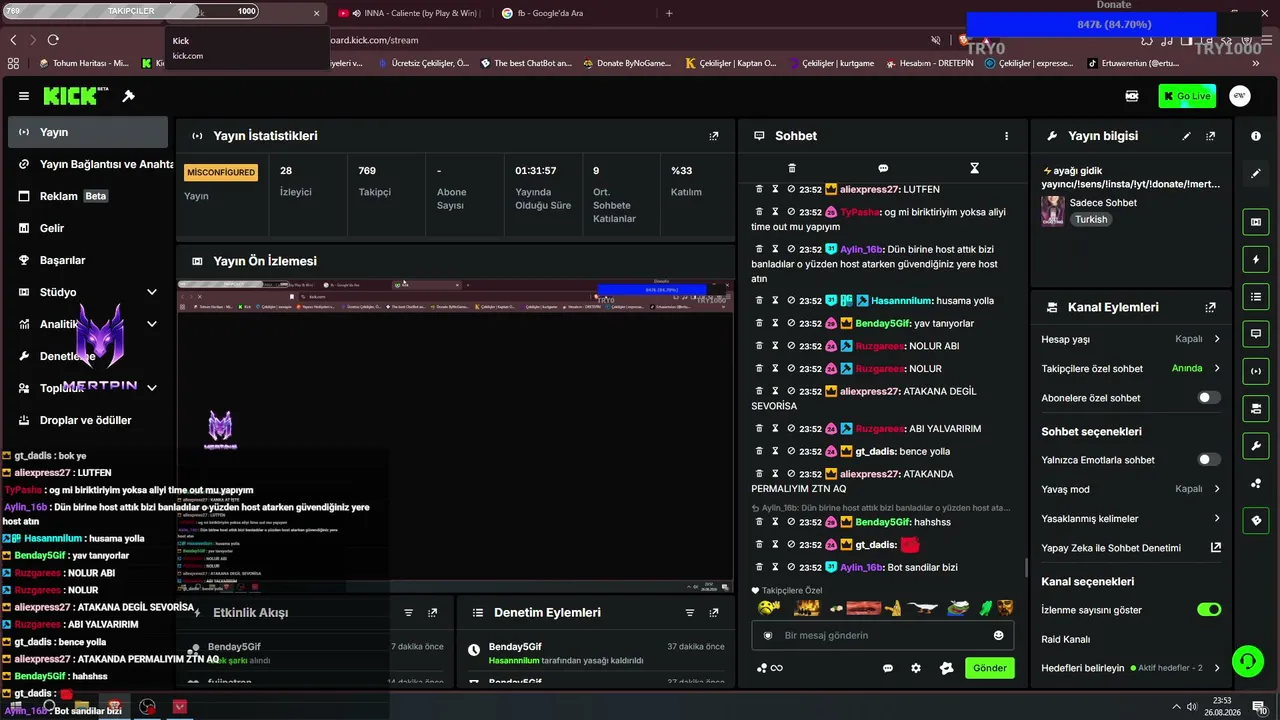Ban gt_dadis from the 'bence yolla' message
The image size is (1280, 720).
pos(791,451)
